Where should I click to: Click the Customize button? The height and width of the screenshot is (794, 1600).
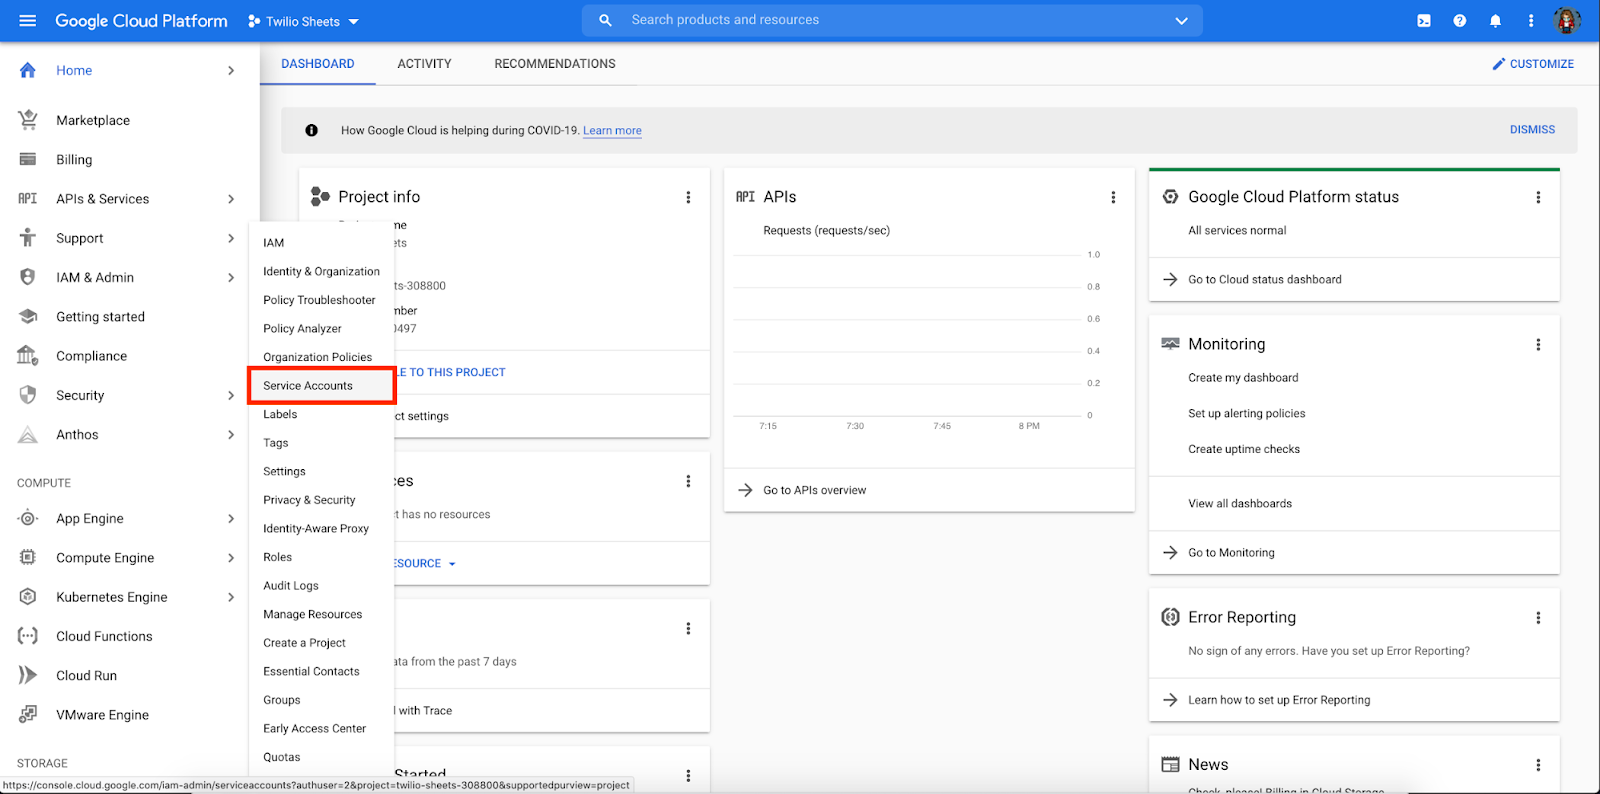1533,64
